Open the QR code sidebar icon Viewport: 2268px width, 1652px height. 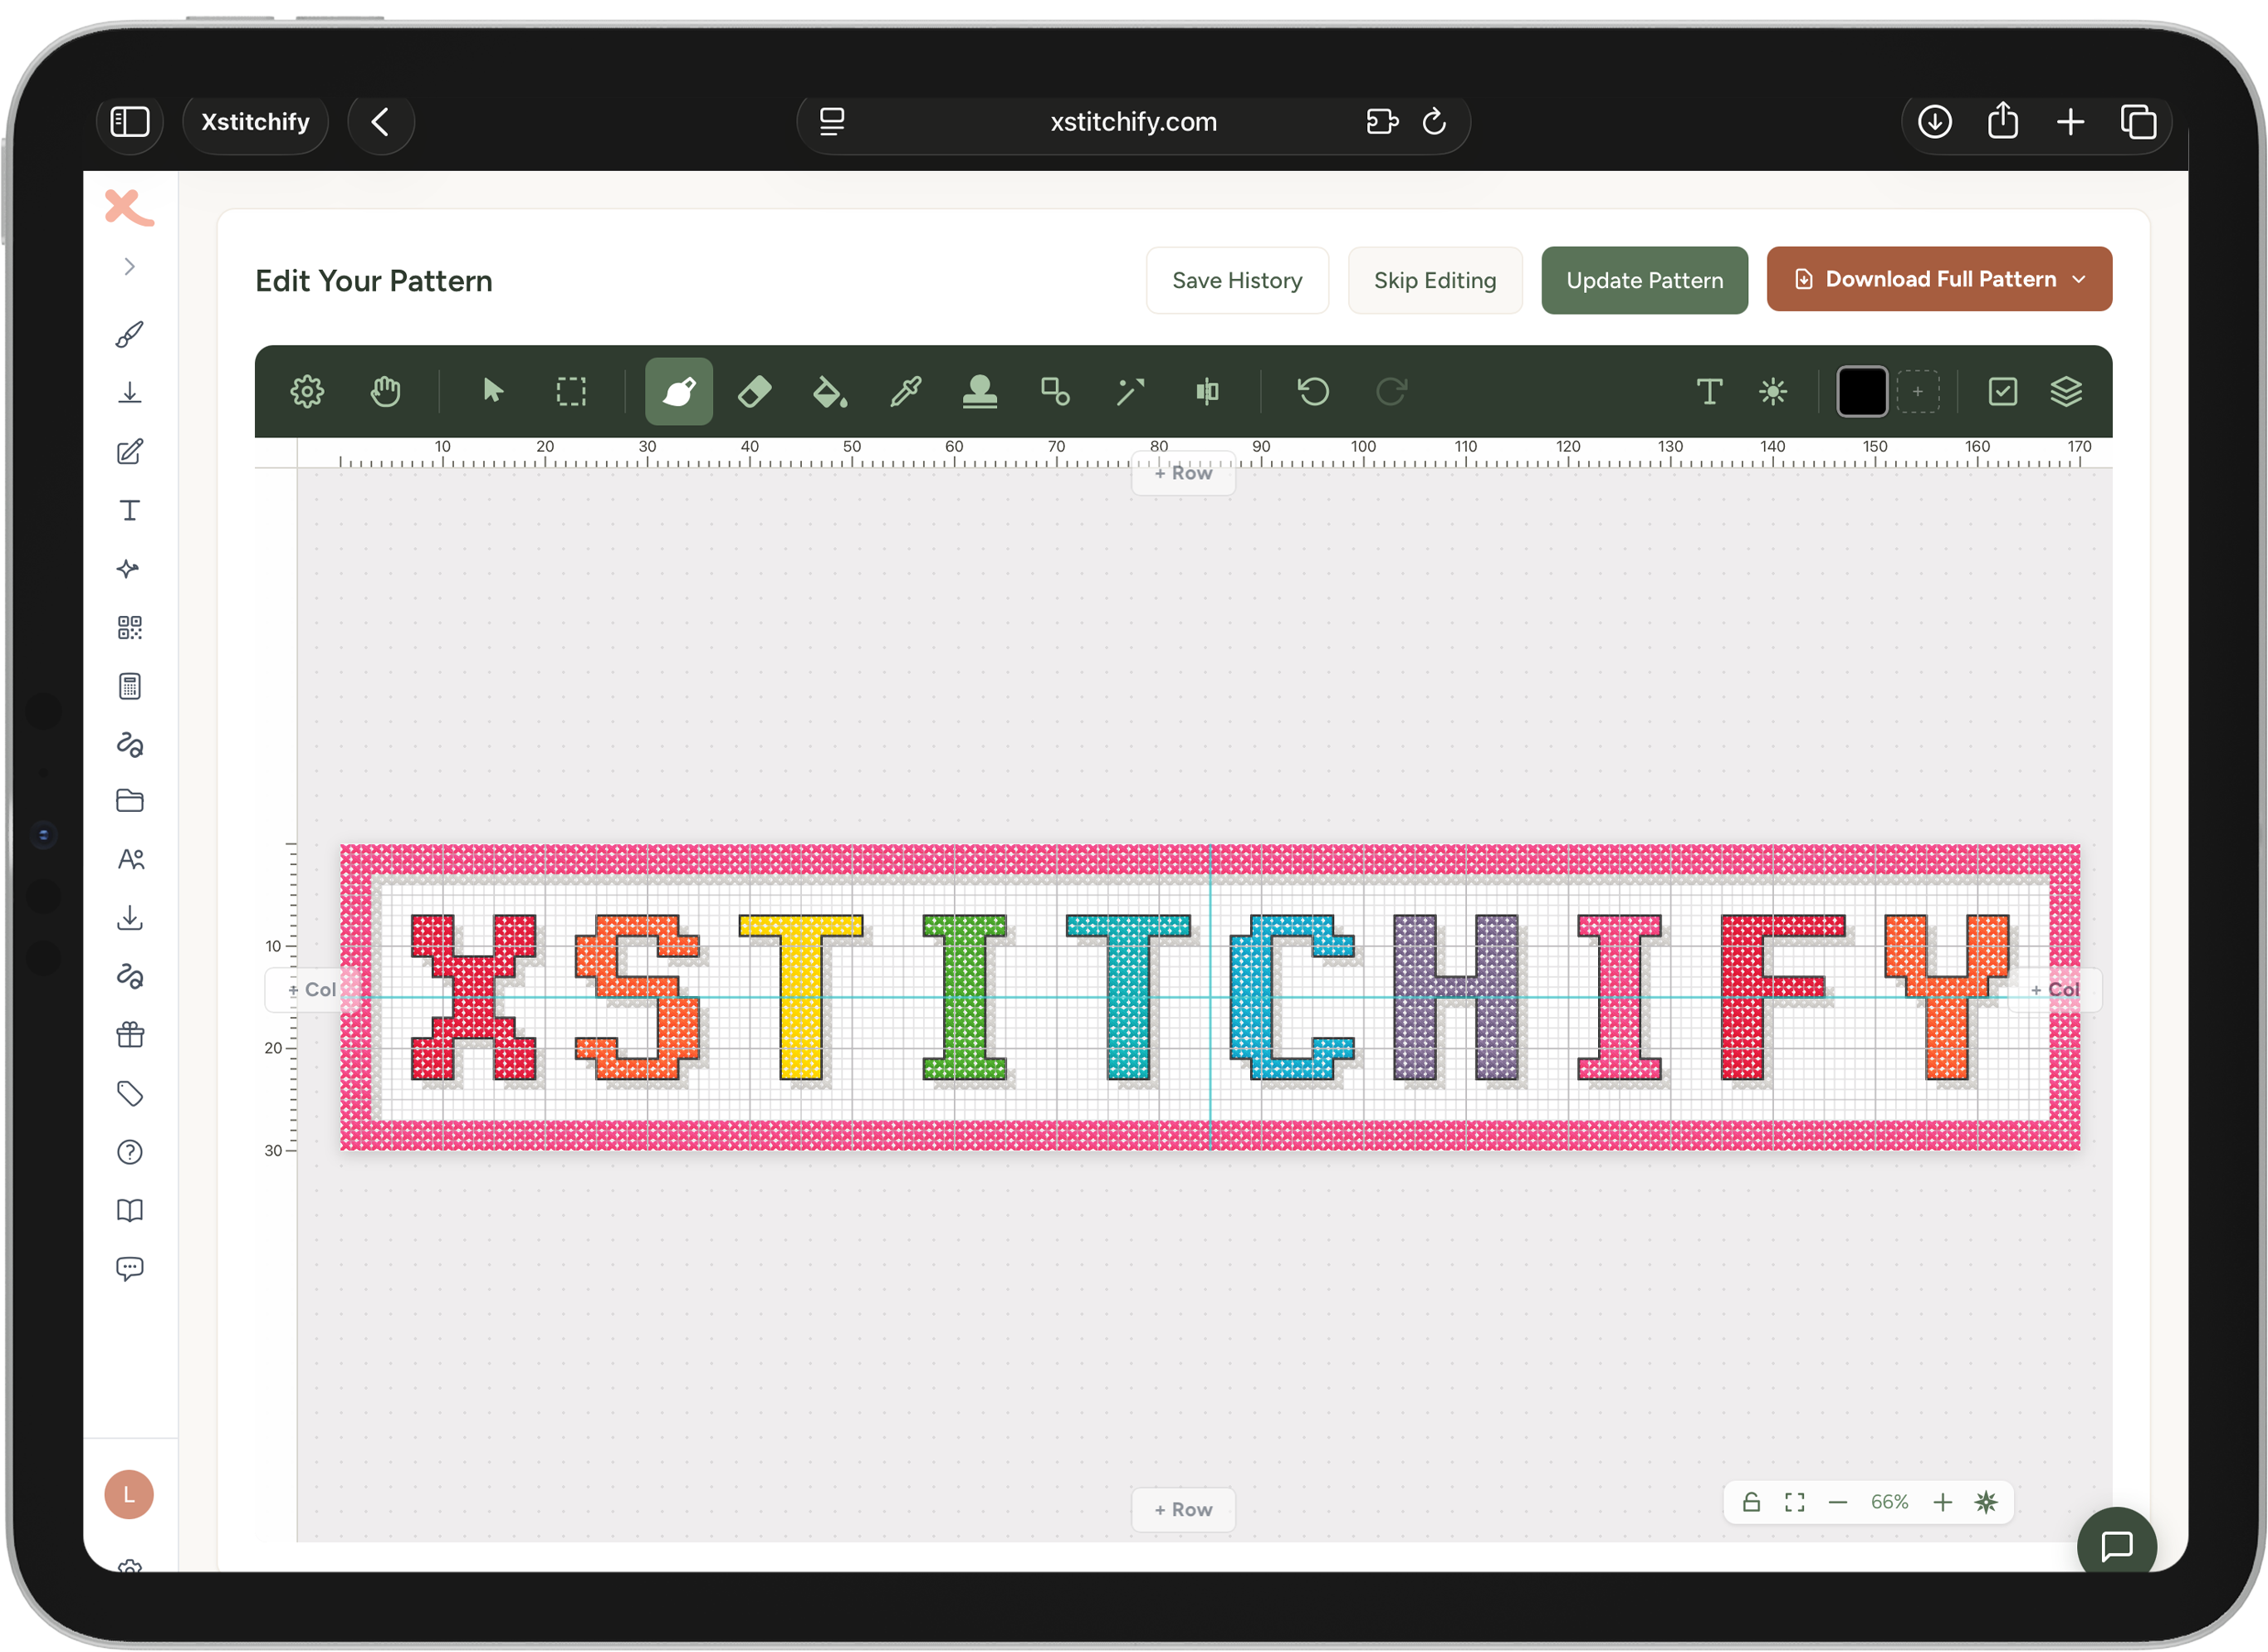coord(130,628)
